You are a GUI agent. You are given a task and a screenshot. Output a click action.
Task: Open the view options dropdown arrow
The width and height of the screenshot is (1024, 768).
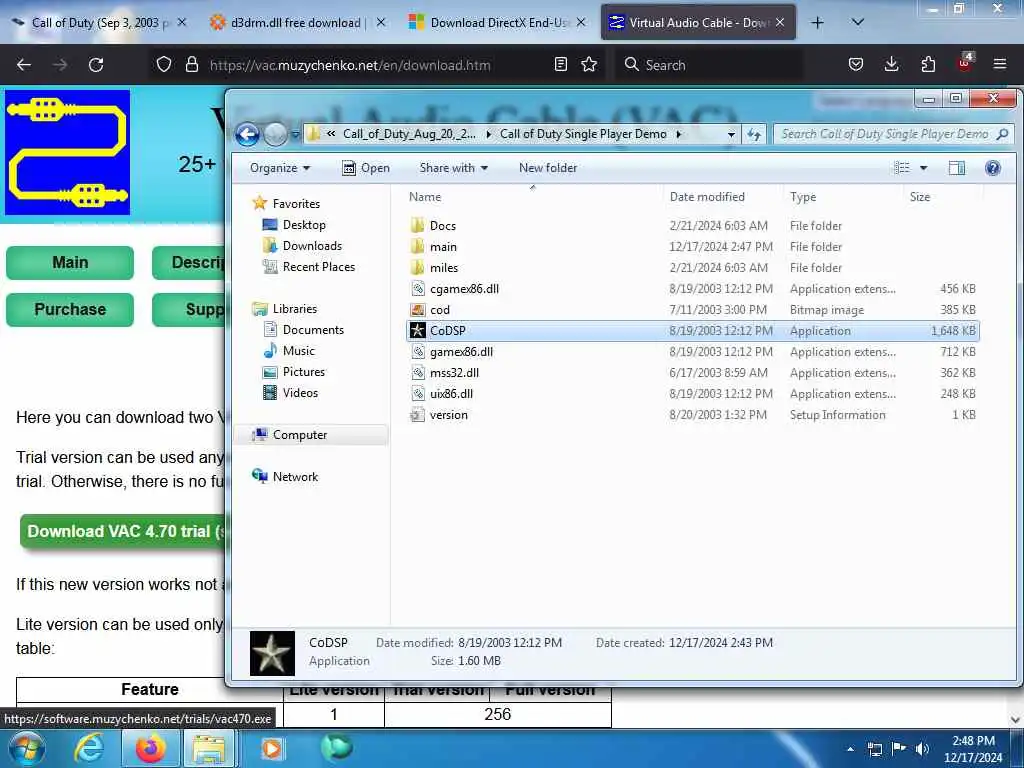click(x=923, y=168)
